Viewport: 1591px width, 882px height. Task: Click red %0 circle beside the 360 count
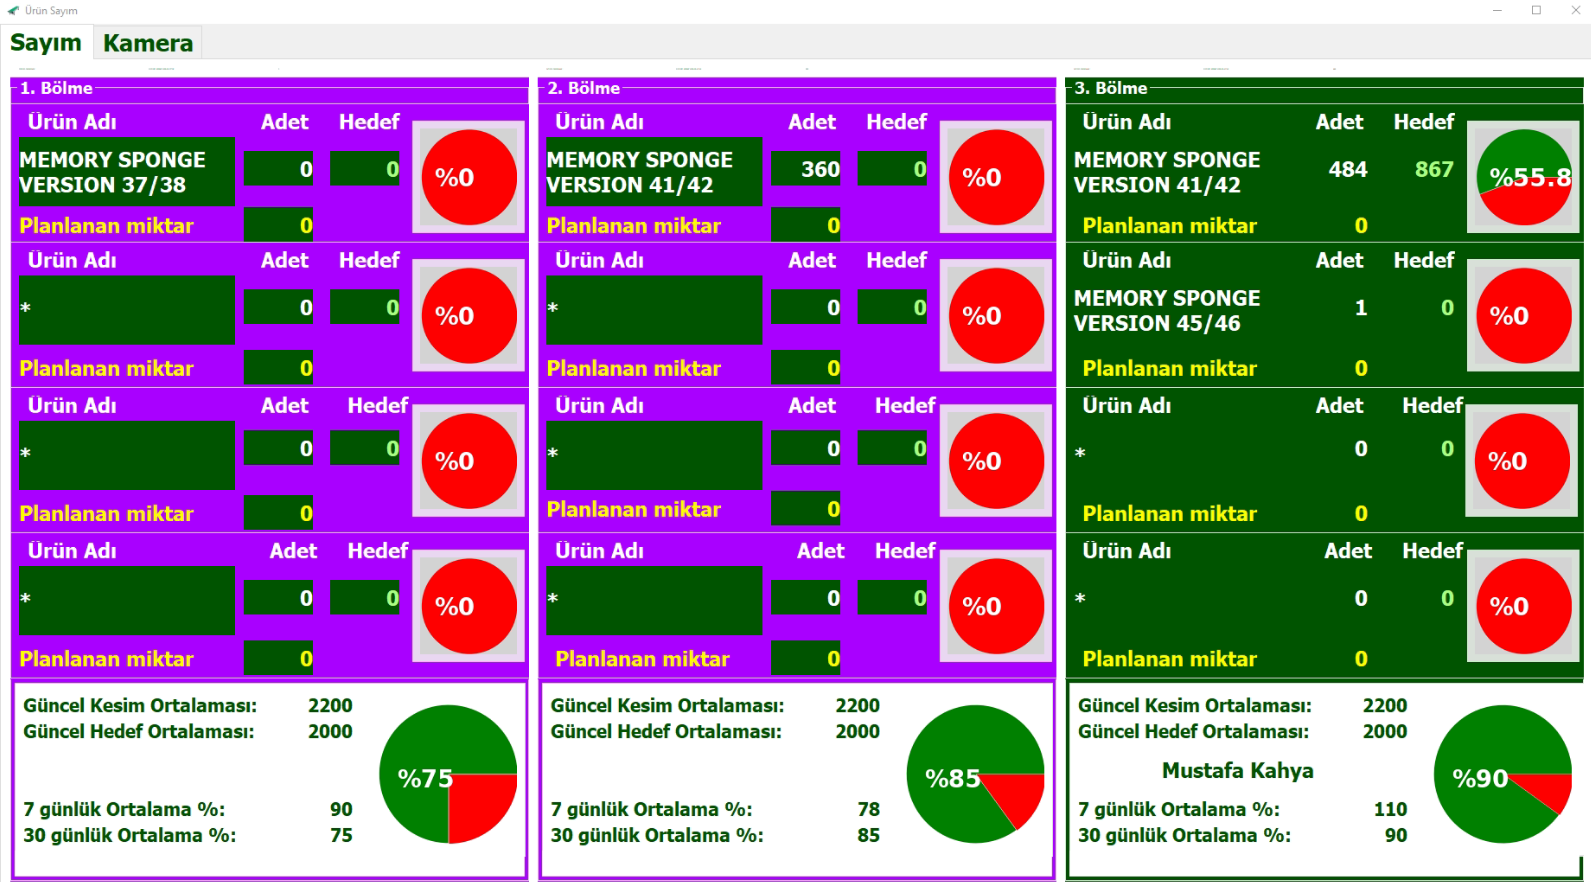coord(996,177)
